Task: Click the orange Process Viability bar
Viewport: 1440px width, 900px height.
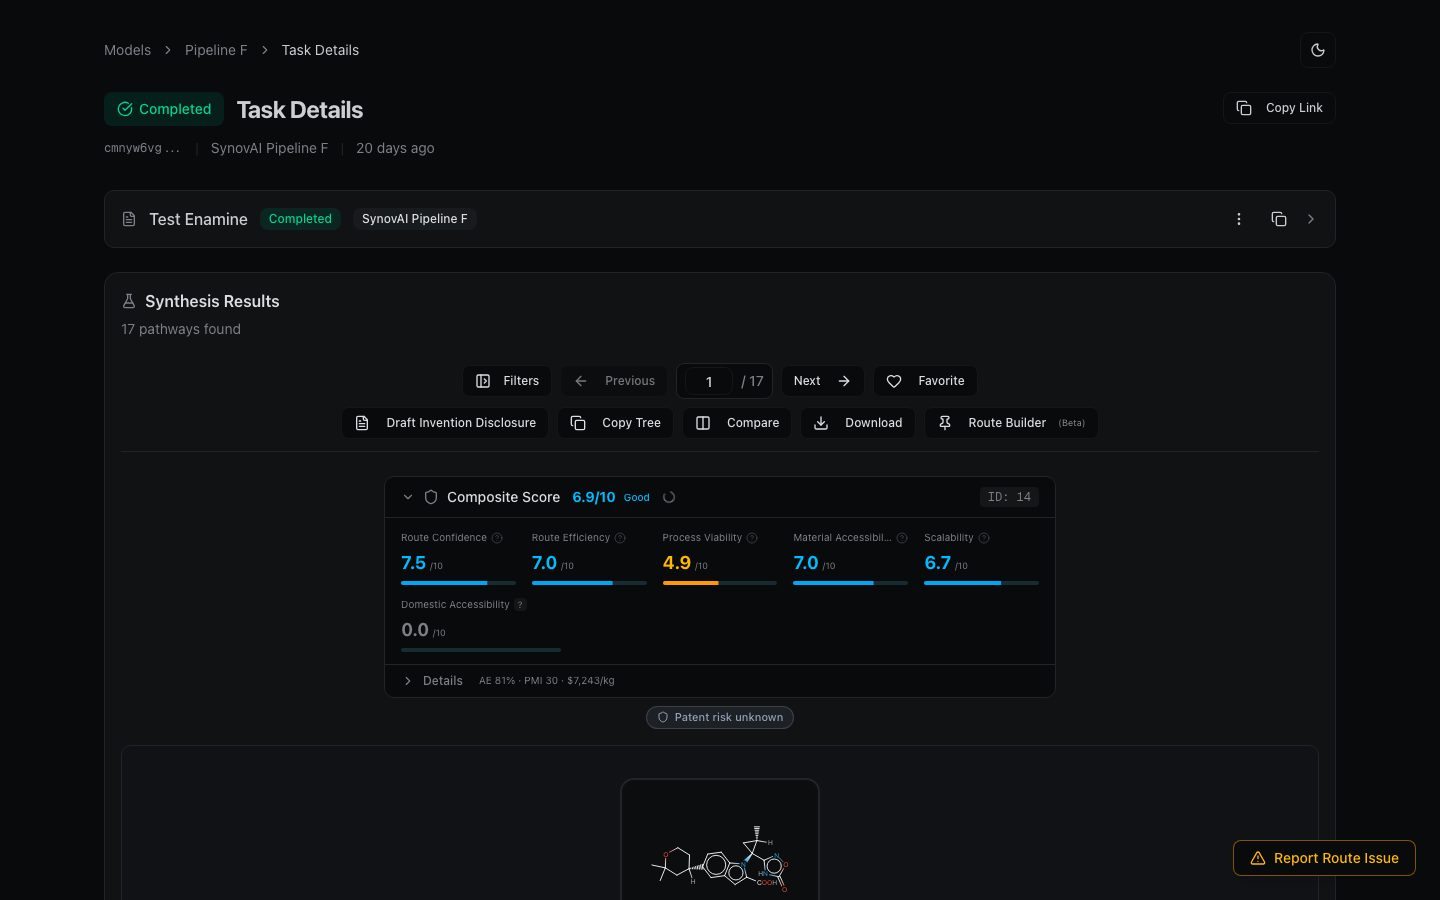Action: point(720,583)
